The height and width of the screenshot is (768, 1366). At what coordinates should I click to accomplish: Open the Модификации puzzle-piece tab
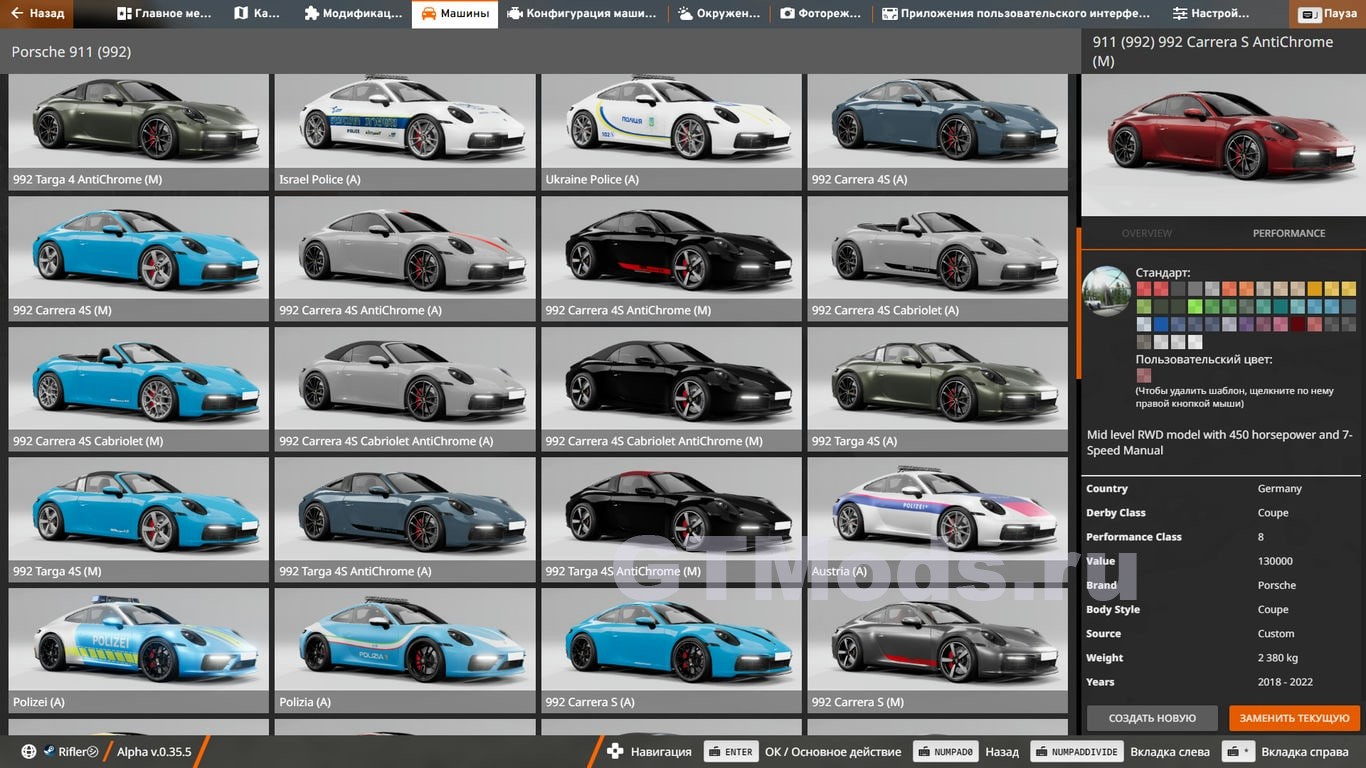click(x=352, y=14)
